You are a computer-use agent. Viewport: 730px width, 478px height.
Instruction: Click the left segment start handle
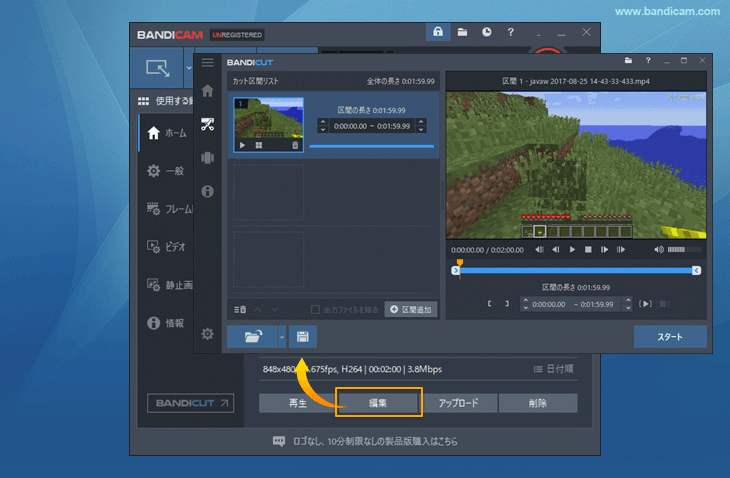tap(455, 270)
